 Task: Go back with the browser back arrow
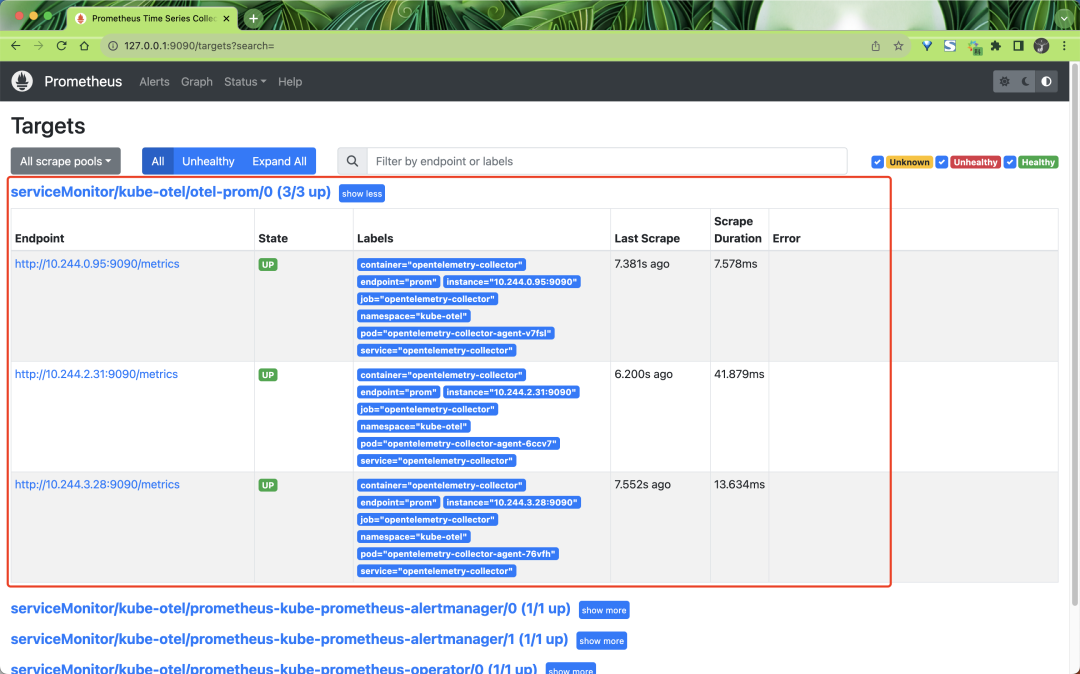coord(16,46)
